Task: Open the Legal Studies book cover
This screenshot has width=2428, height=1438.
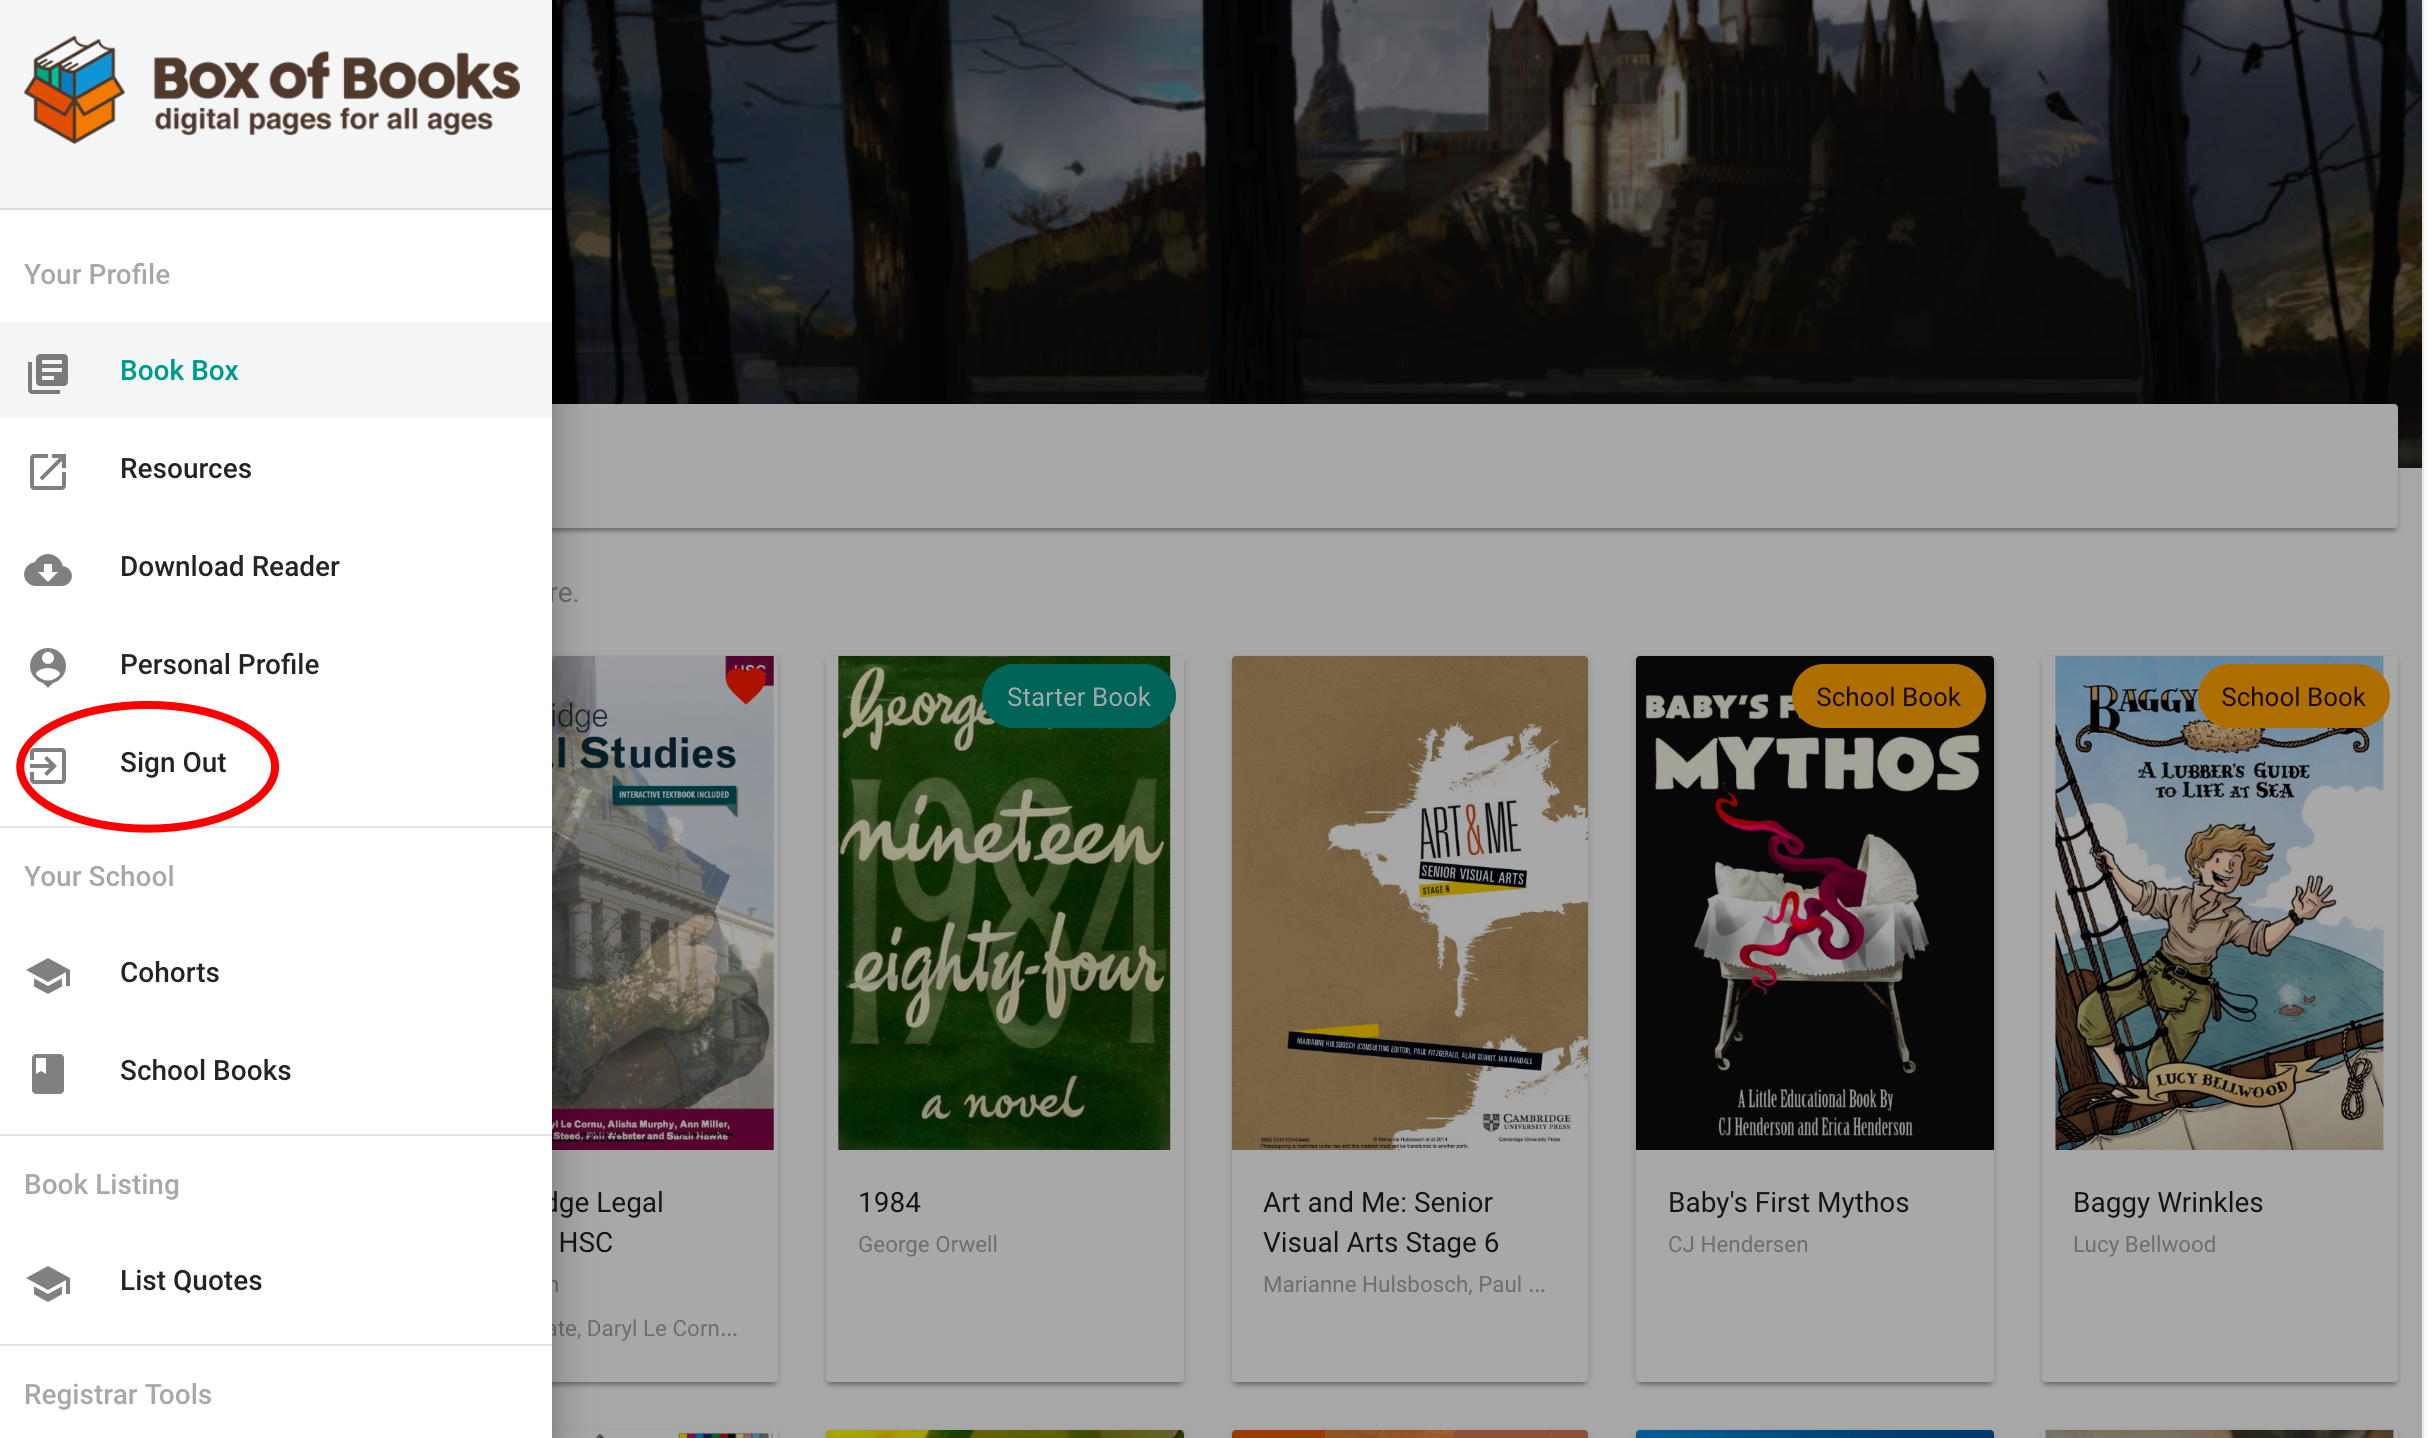Action: (663, 903)
